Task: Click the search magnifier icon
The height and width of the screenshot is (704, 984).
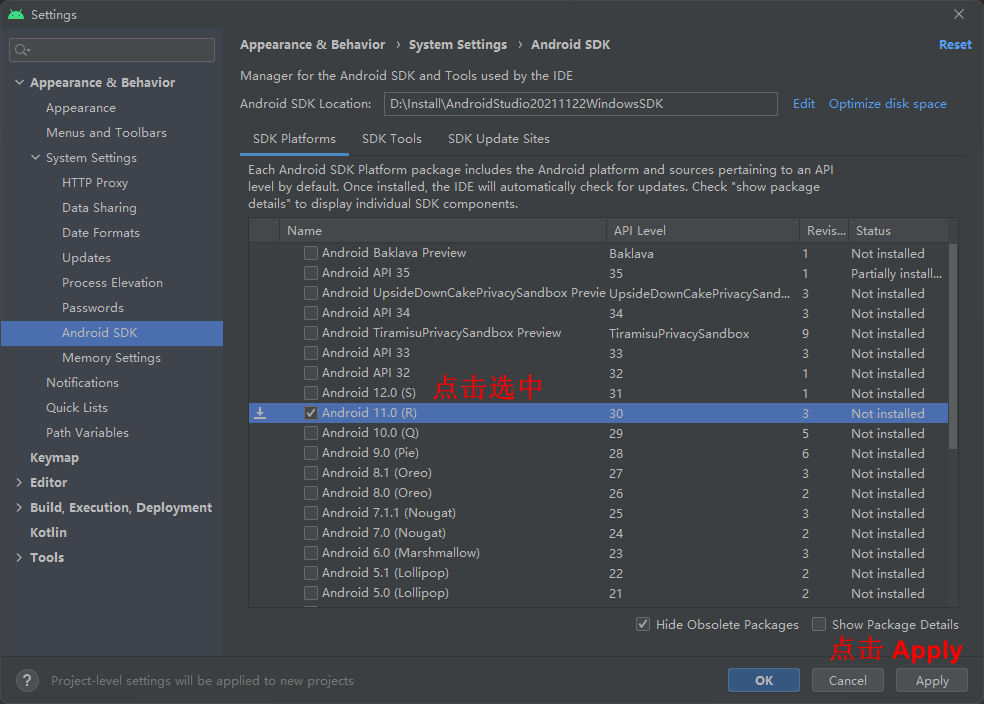Action: coord(22,50)
